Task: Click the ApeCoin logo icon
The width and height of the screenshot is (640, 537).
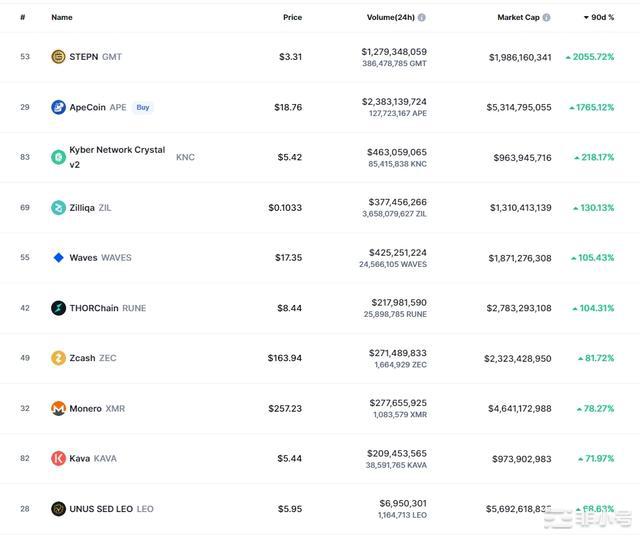Action: pos(58,107)
